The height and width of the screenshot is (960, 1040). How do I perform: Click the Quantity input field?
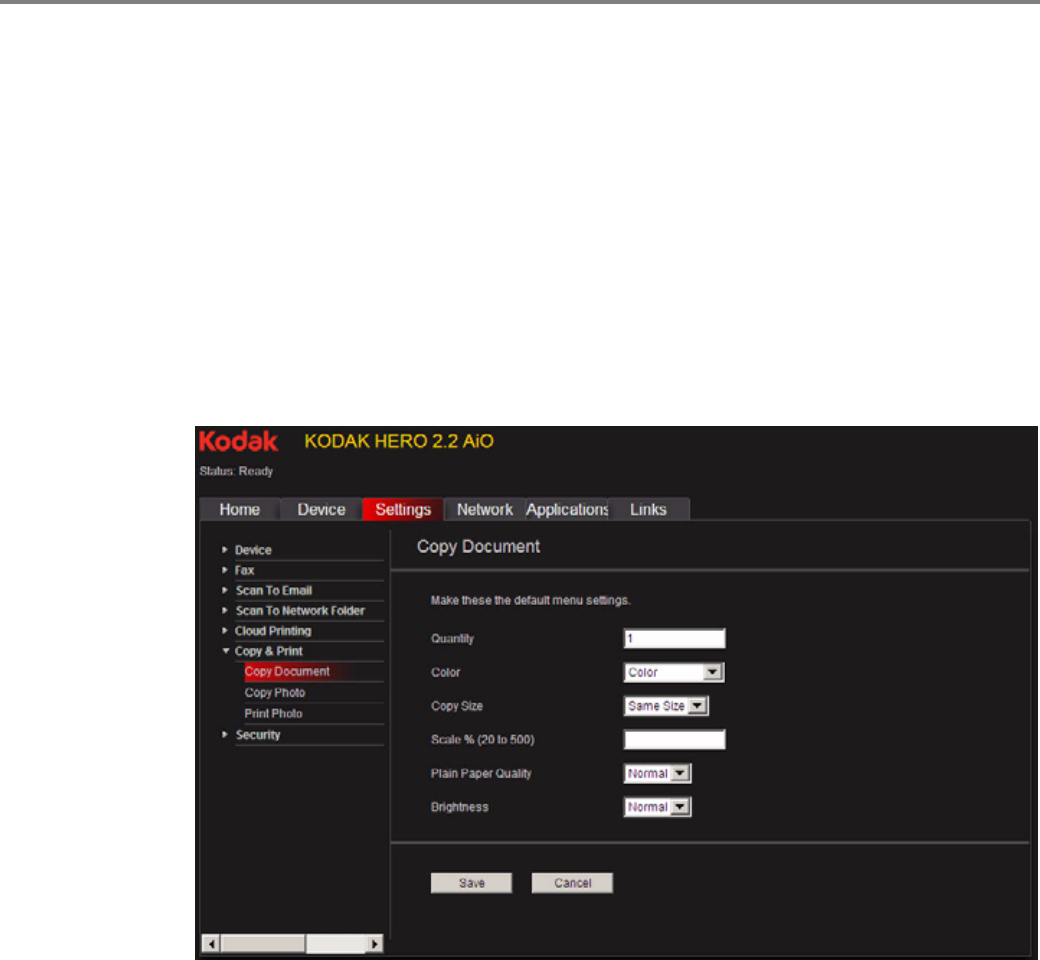coord(675,638)
